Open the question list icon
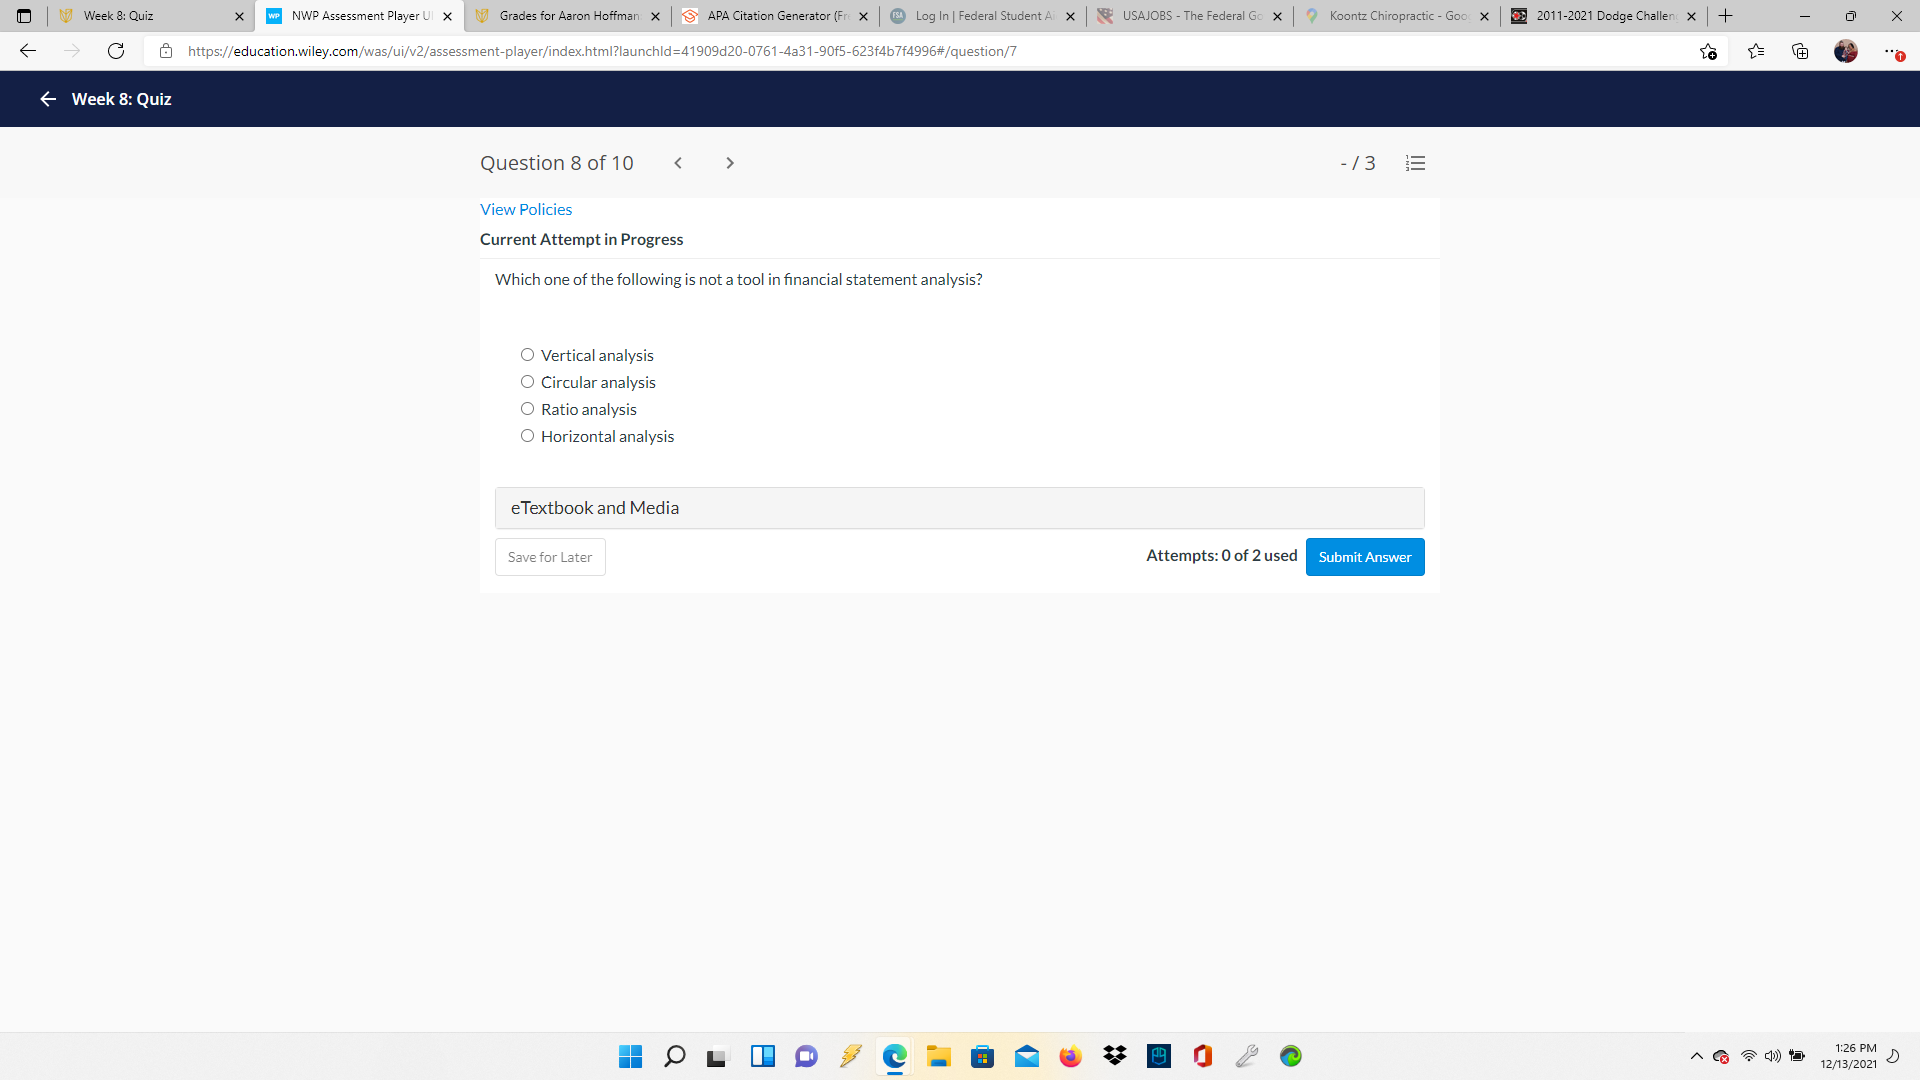 pos(1415,163)
